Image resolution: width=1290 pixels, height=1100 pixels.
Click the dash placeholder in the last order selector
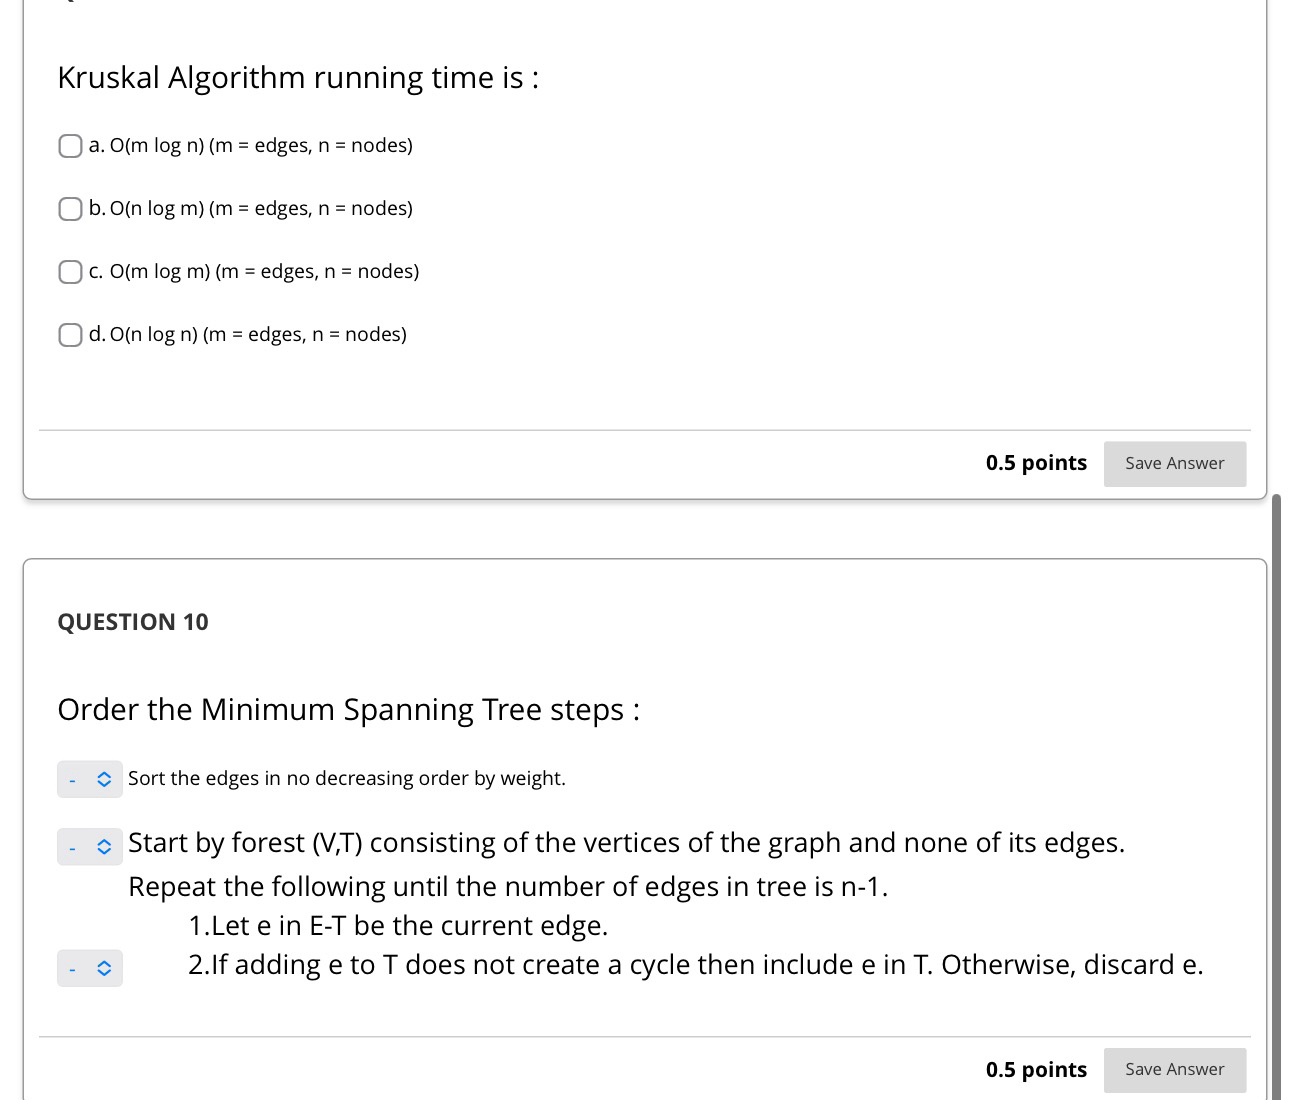[71, 968]
